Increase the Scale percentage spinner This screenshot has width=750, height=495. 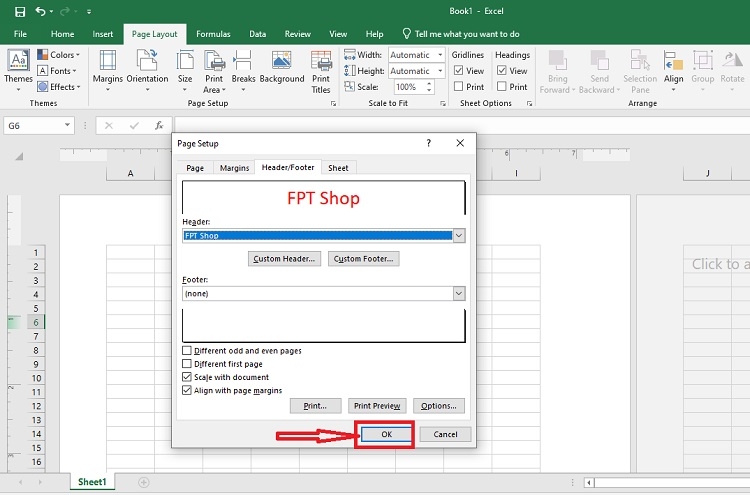tap(429, 84)
